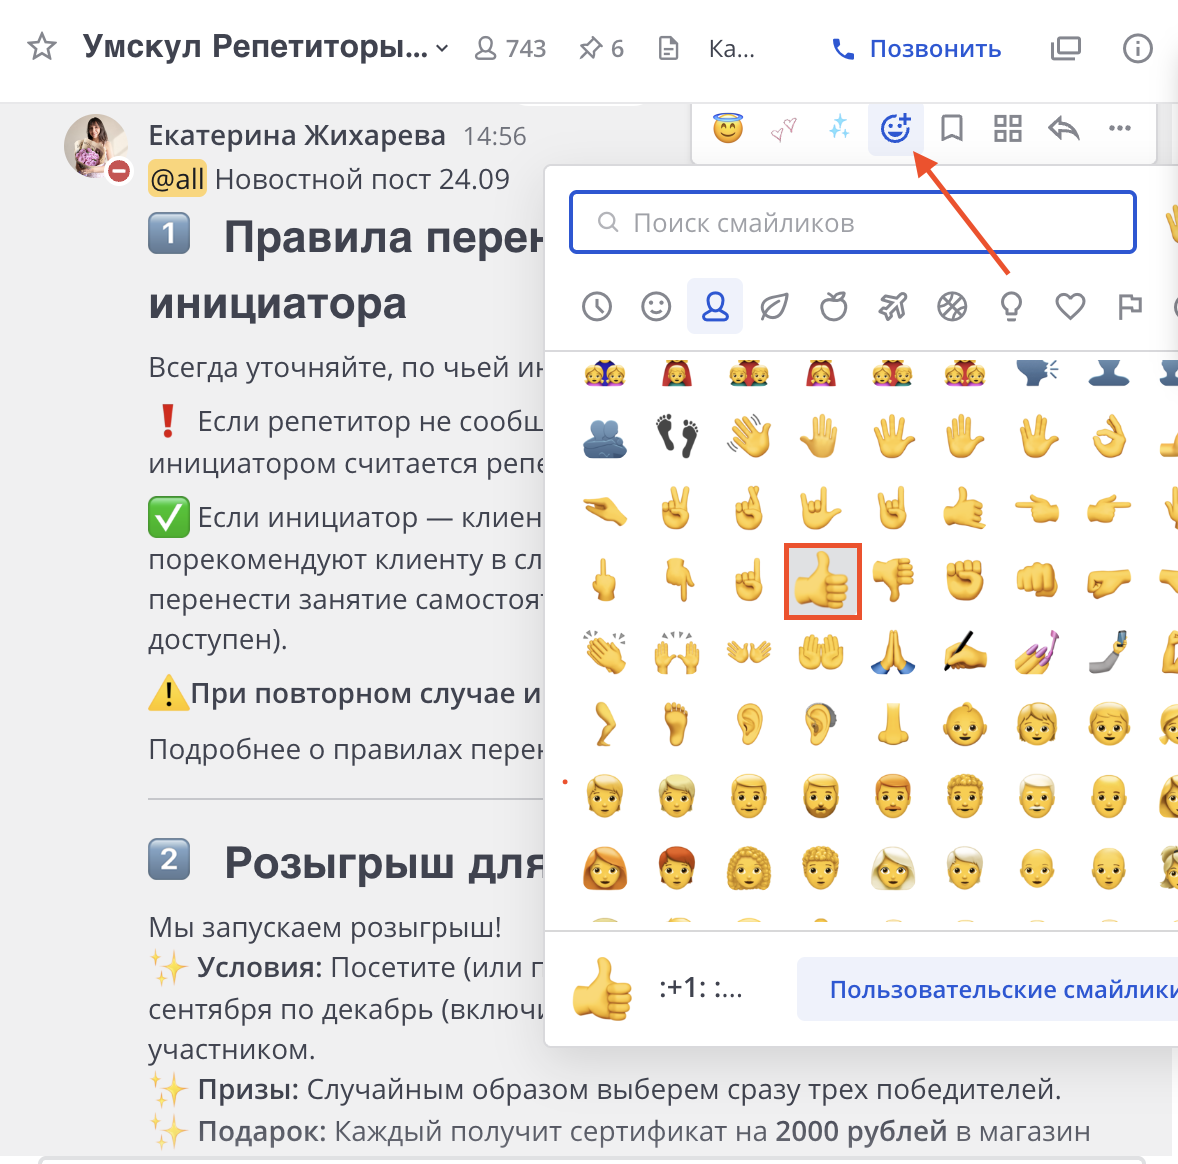Image resolution: width=1178 pixels, height=1164 pixels.
Task: Choose the clapping hands emoji
Action: pyautogui.click(x=606, y=652)
